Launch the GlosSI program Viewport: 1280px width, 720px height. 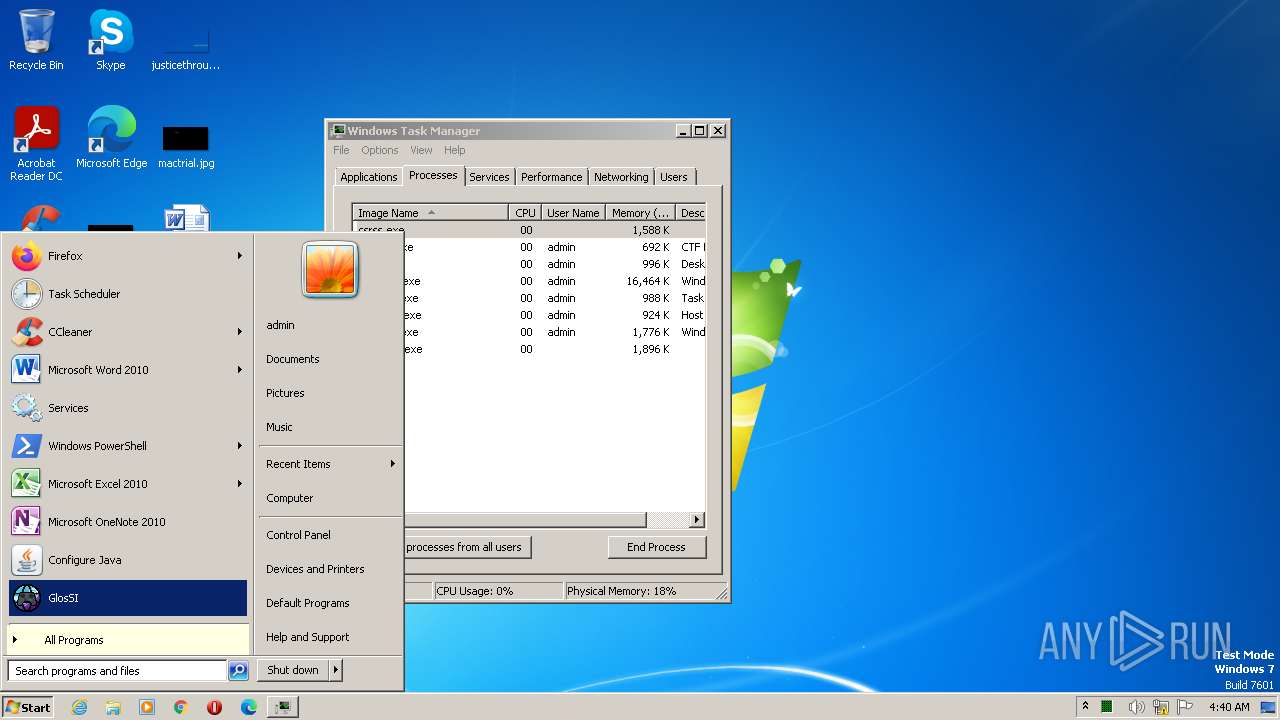(x=128, y=598)
